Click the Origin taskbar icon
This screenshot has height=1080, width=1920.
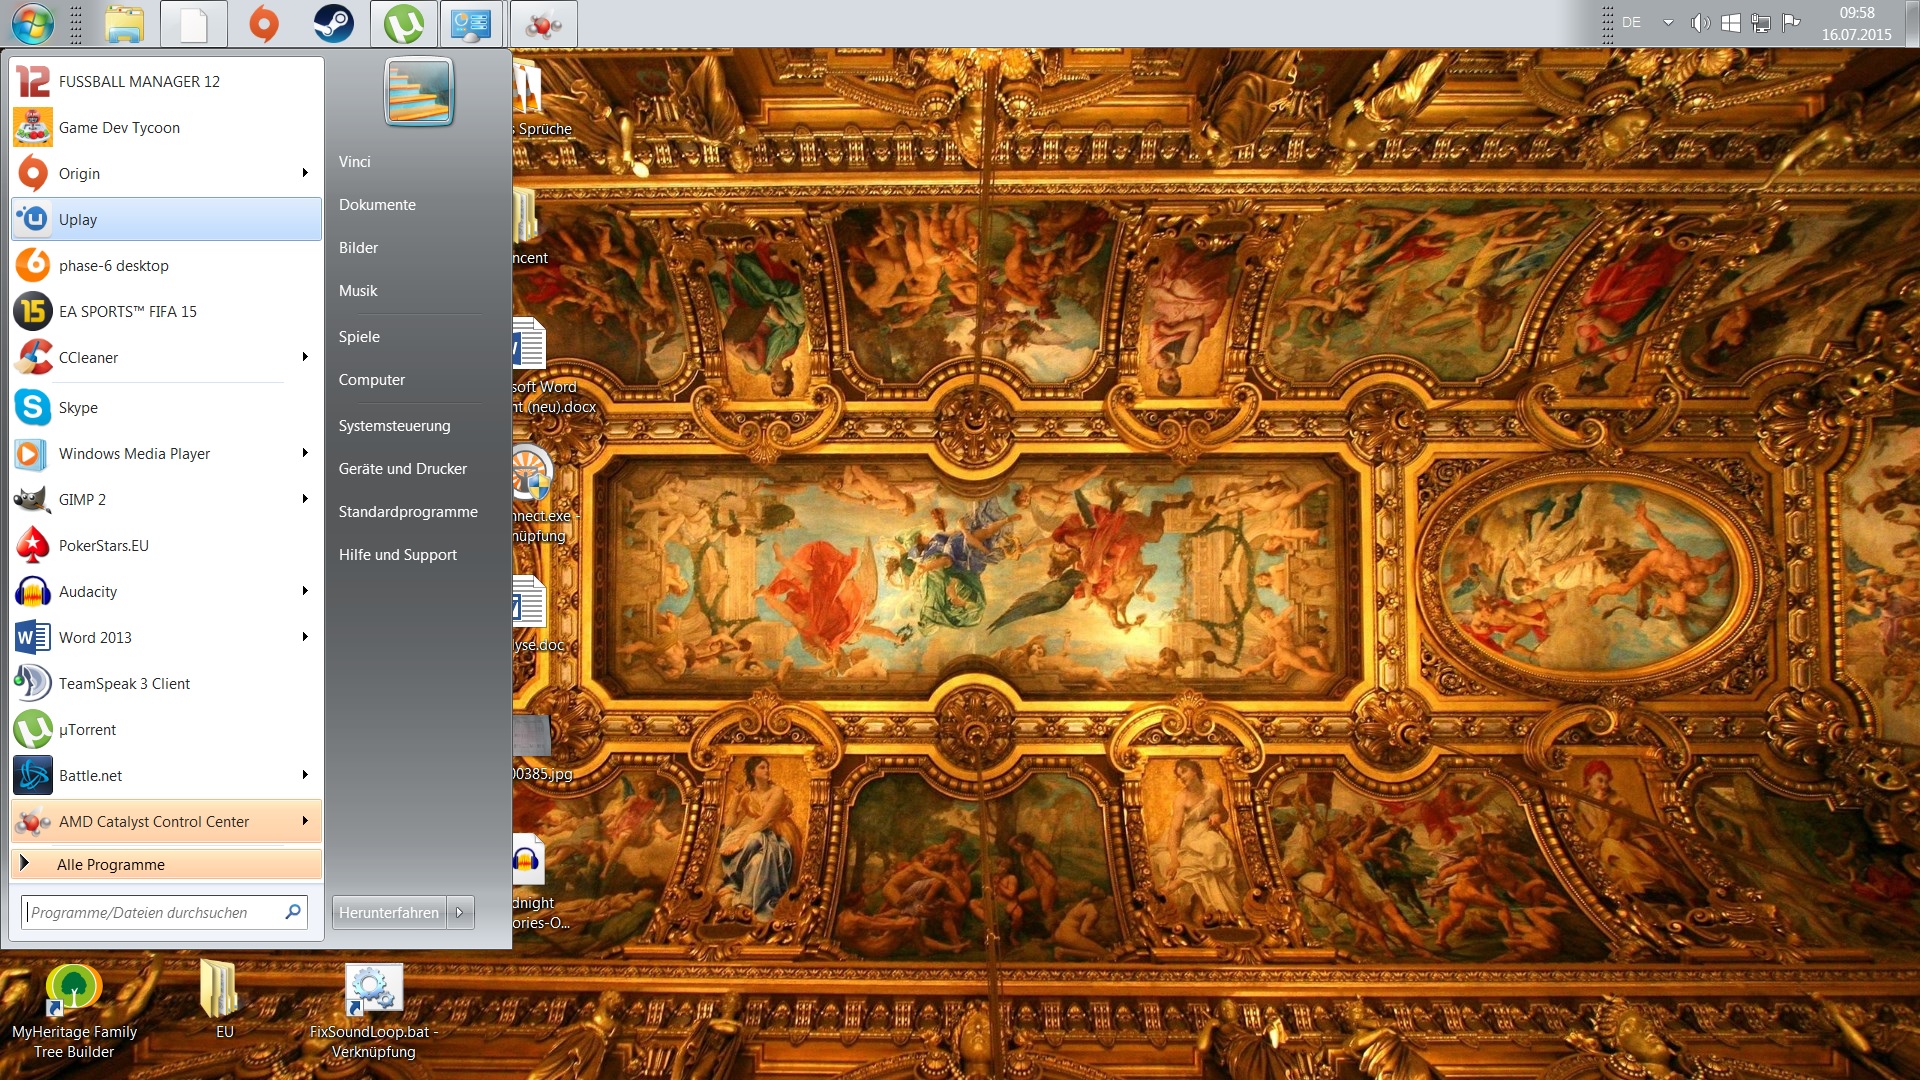point(264,23)
